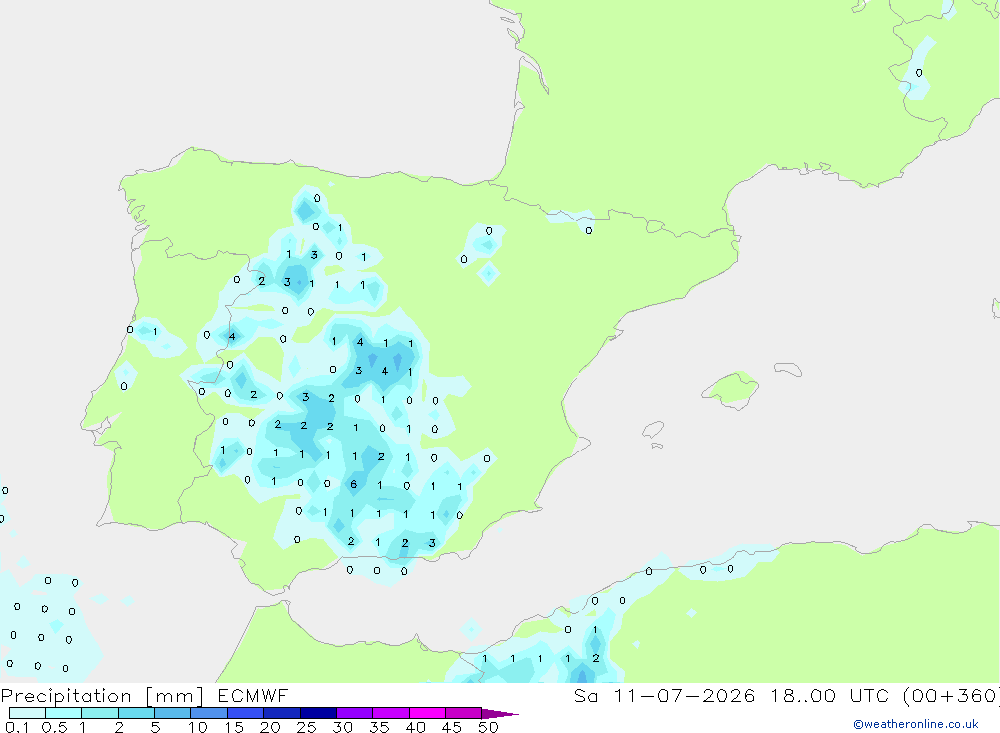Click the '6' precipitation value in southern Spain
This screenshot has height=733, width=1000.
pos(353,484)
